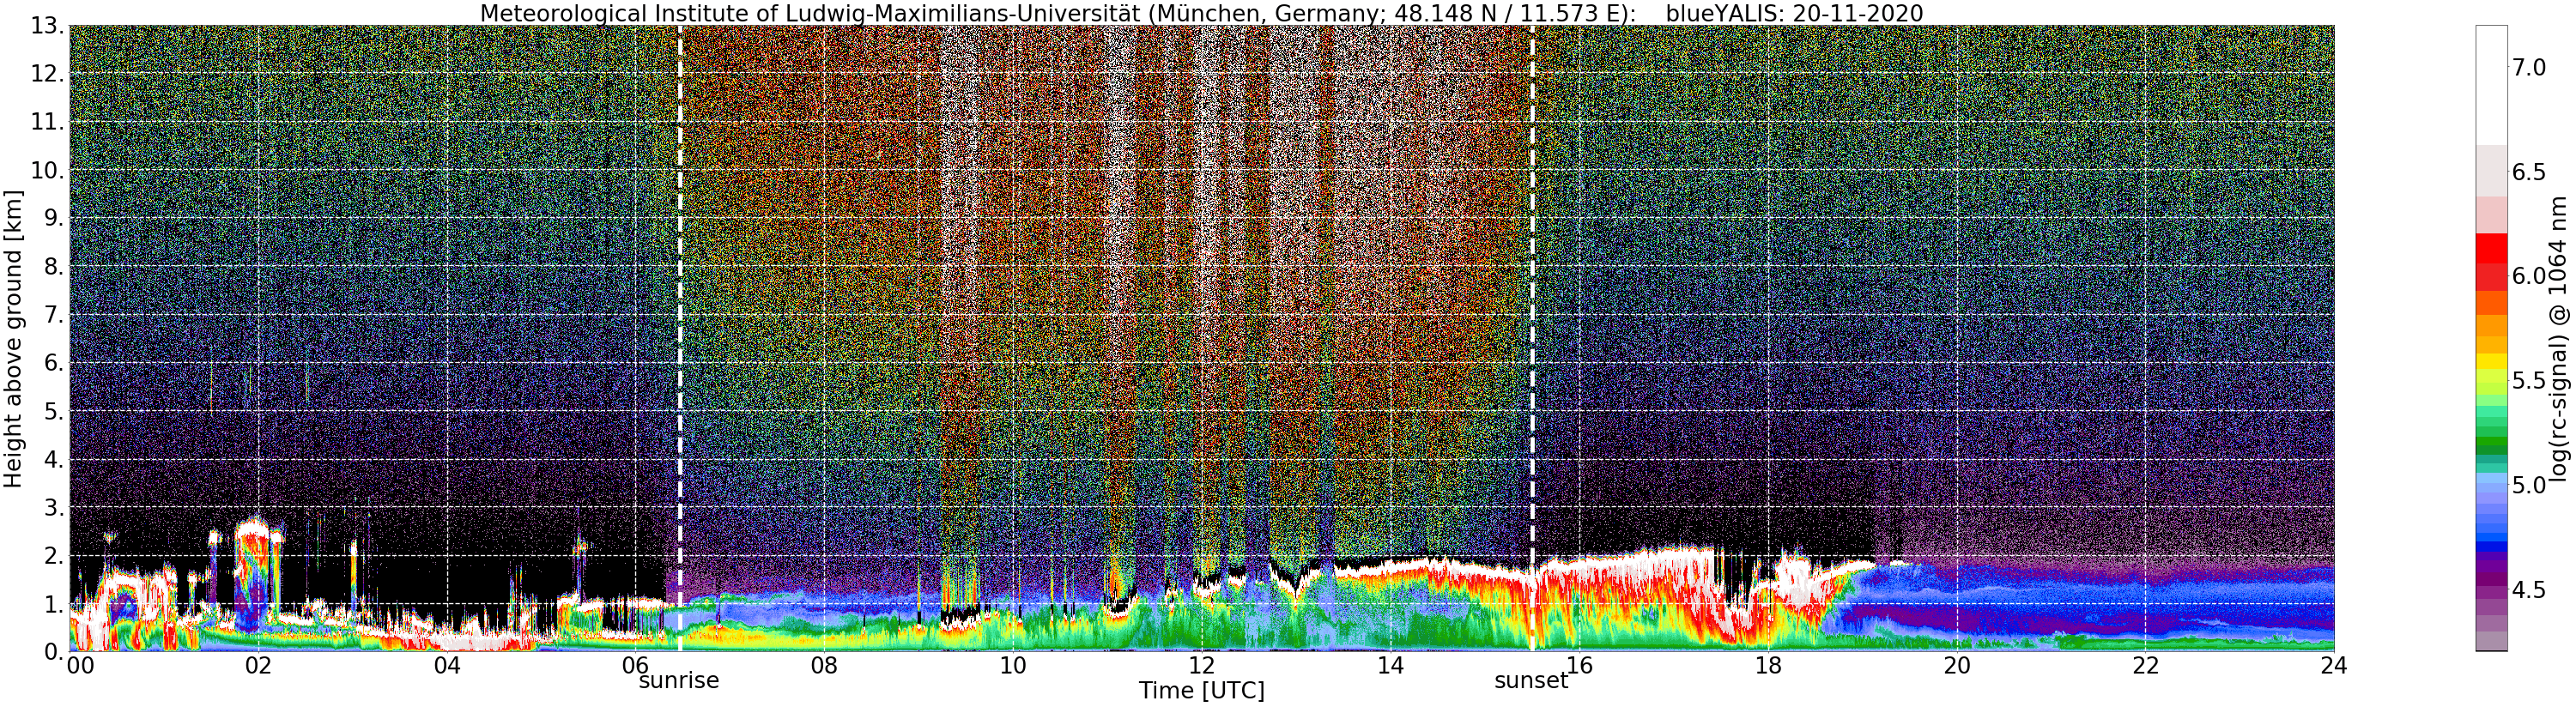Click the 'sunset' label below the time axis
The width and height of the screenshot is (2576, 707).
click(x=1531, y=681)
